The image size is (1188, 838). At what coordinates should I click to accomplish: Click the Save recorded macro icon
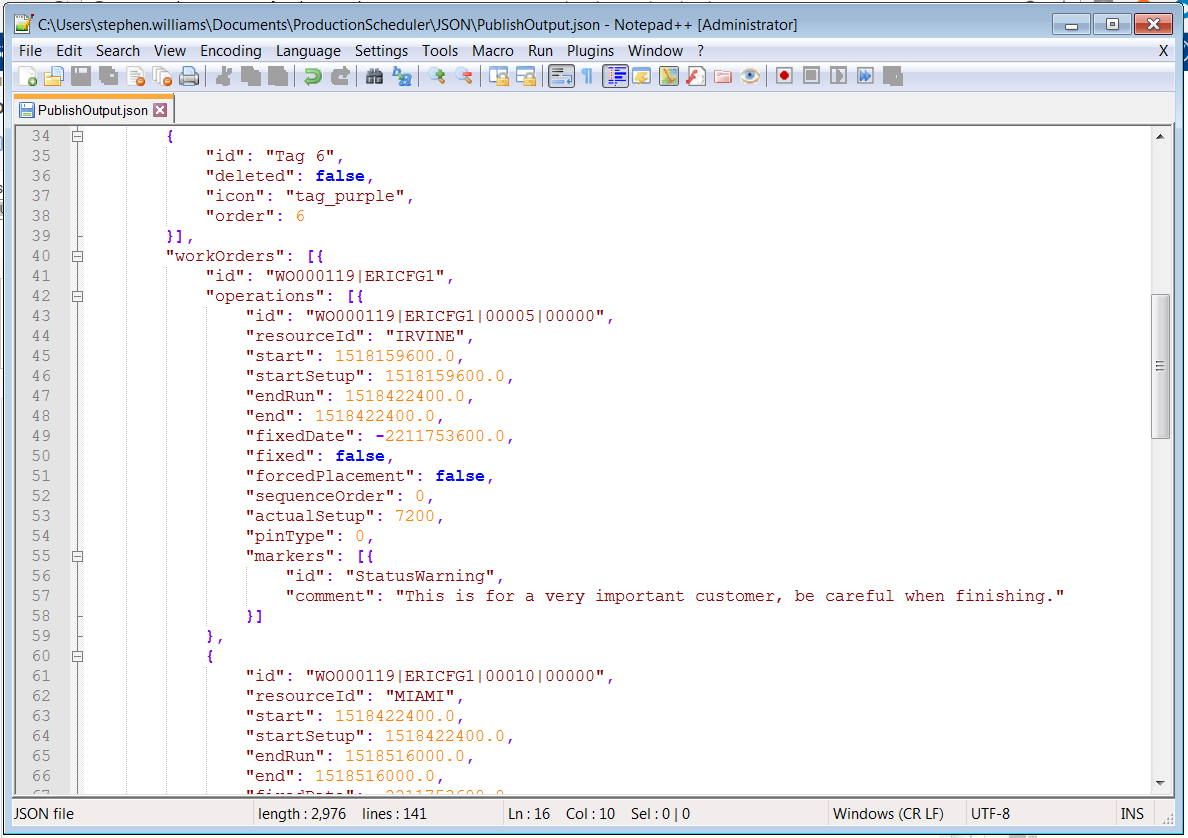[893, 77]
